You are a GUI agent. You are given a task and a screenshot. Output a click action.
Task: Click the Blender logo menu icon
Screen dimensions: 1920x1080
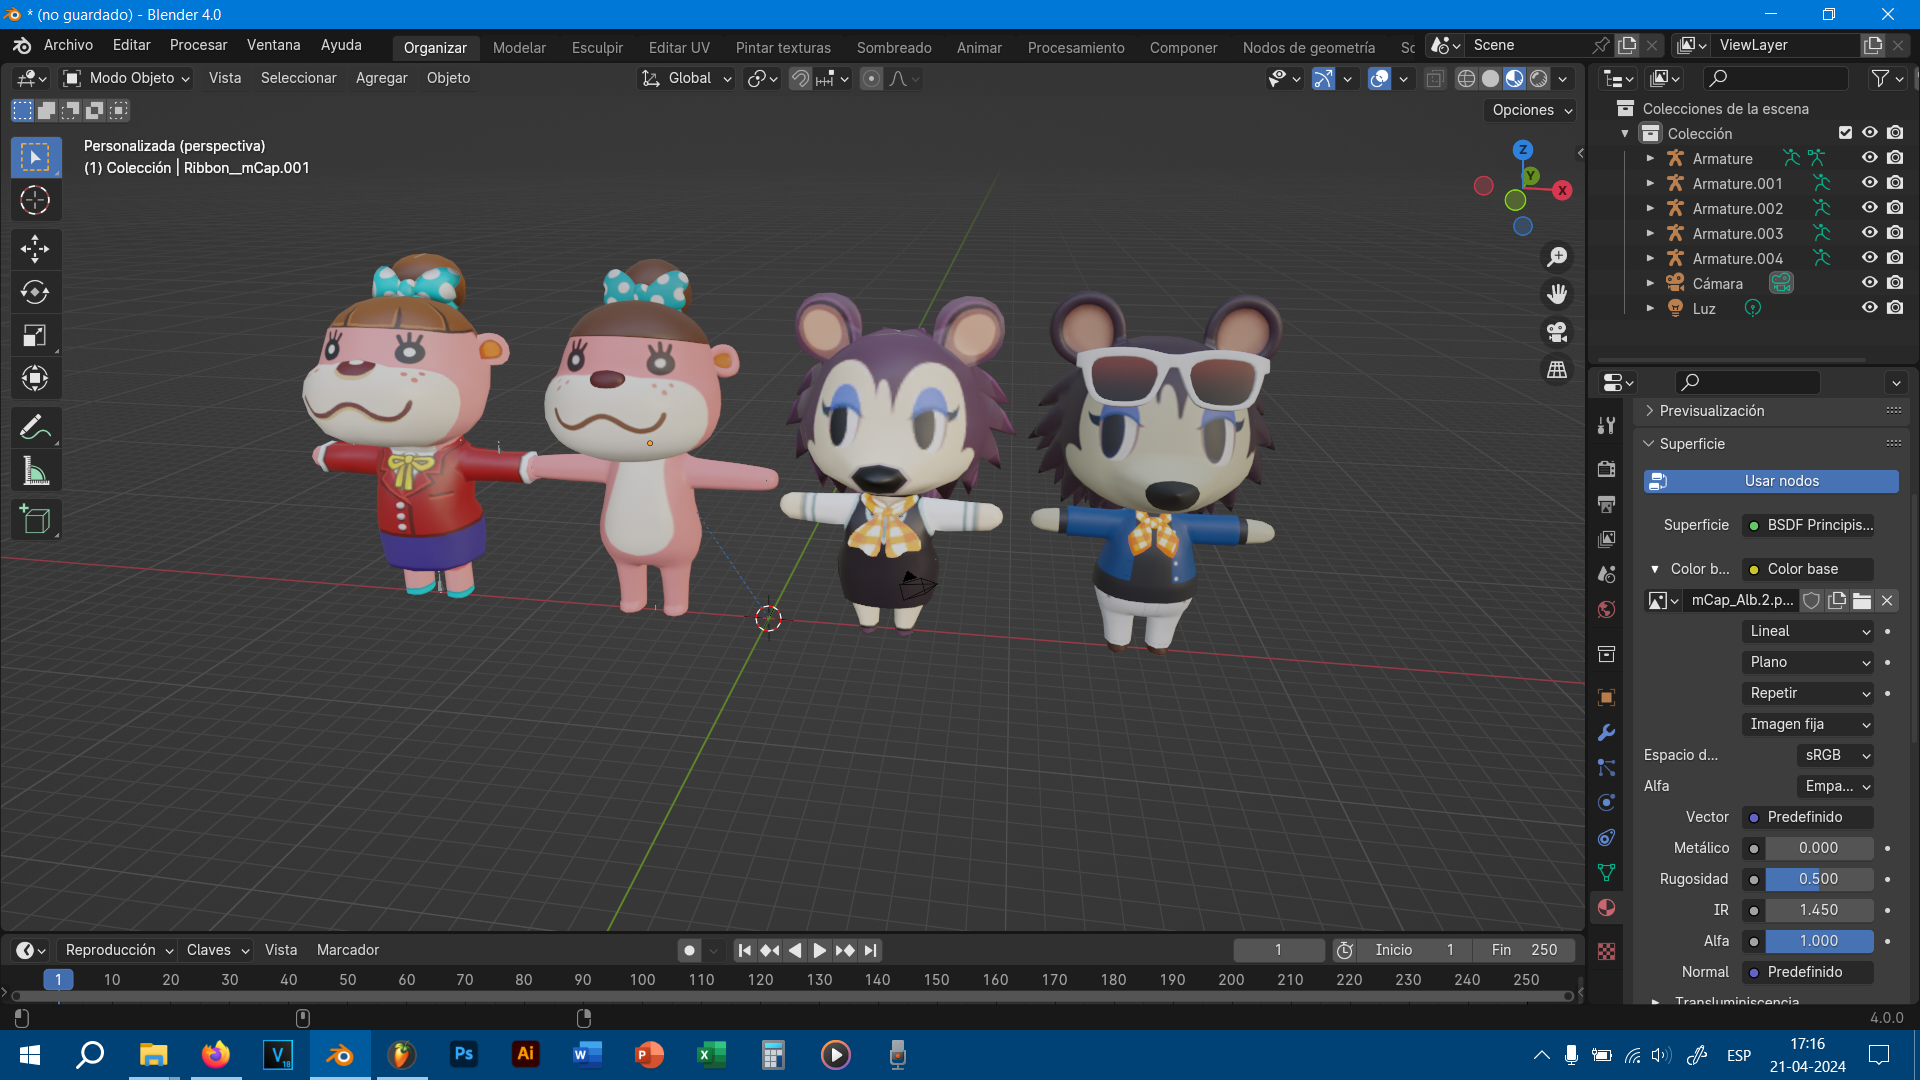[x=22, y=45]
